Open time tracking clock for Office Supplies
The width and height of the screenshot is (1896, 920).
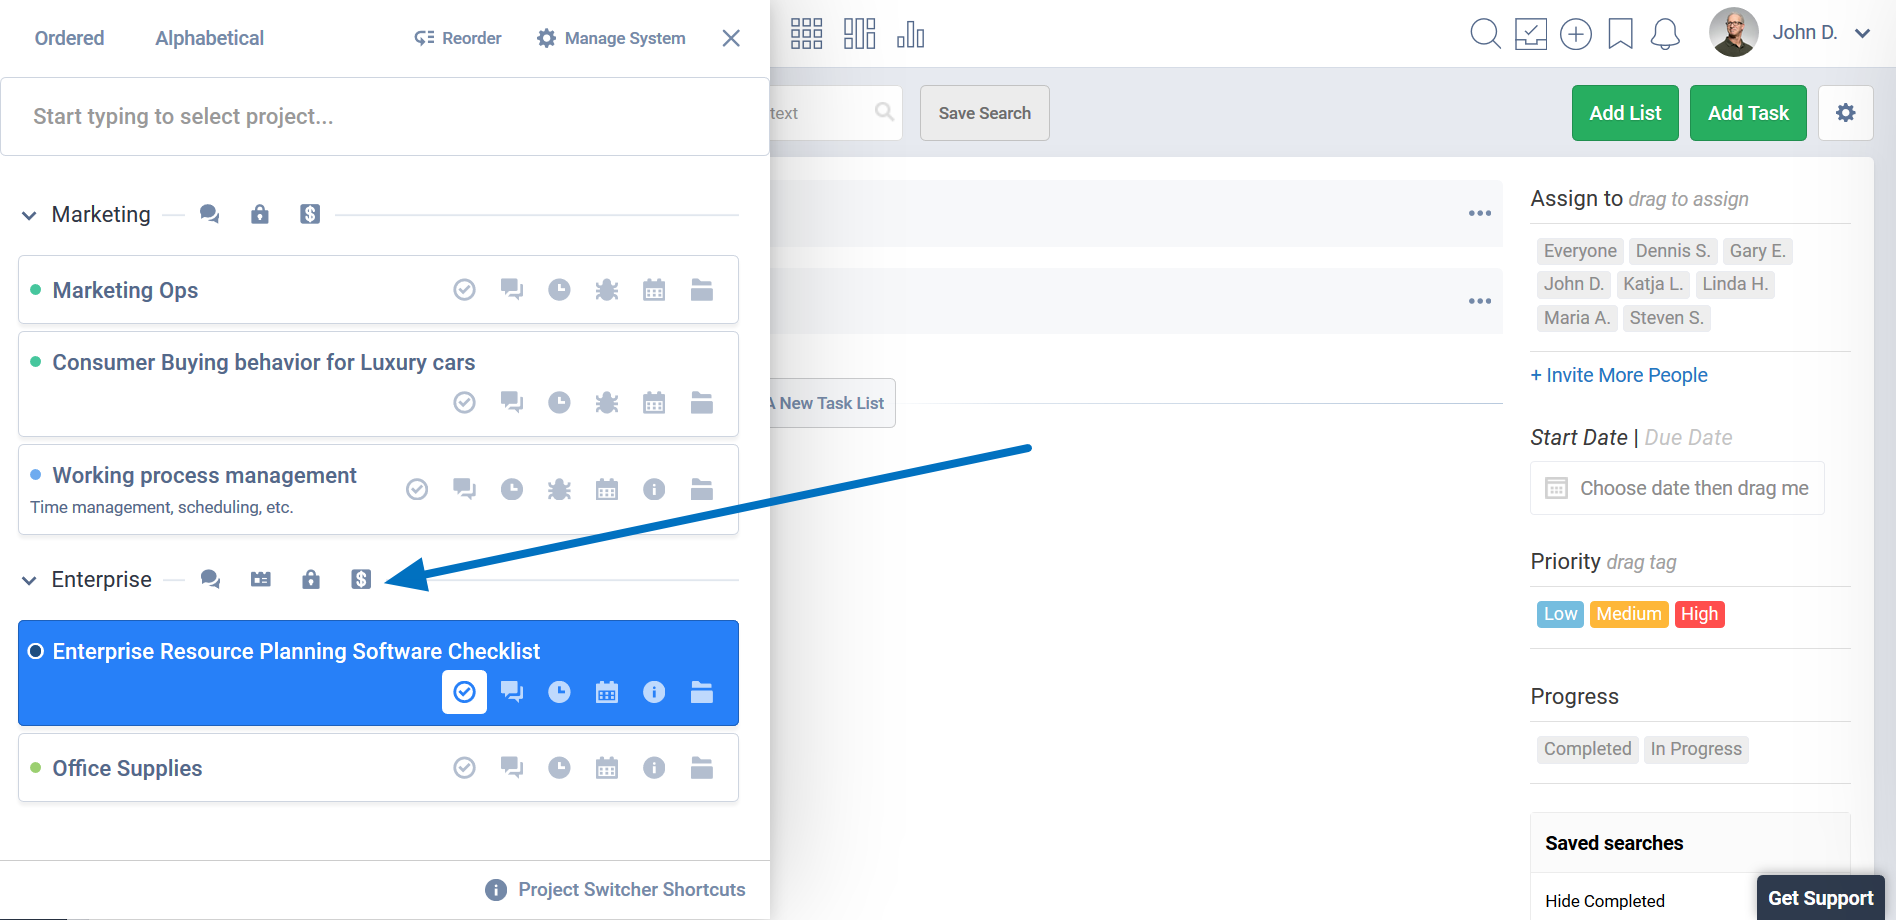[559, 768]
